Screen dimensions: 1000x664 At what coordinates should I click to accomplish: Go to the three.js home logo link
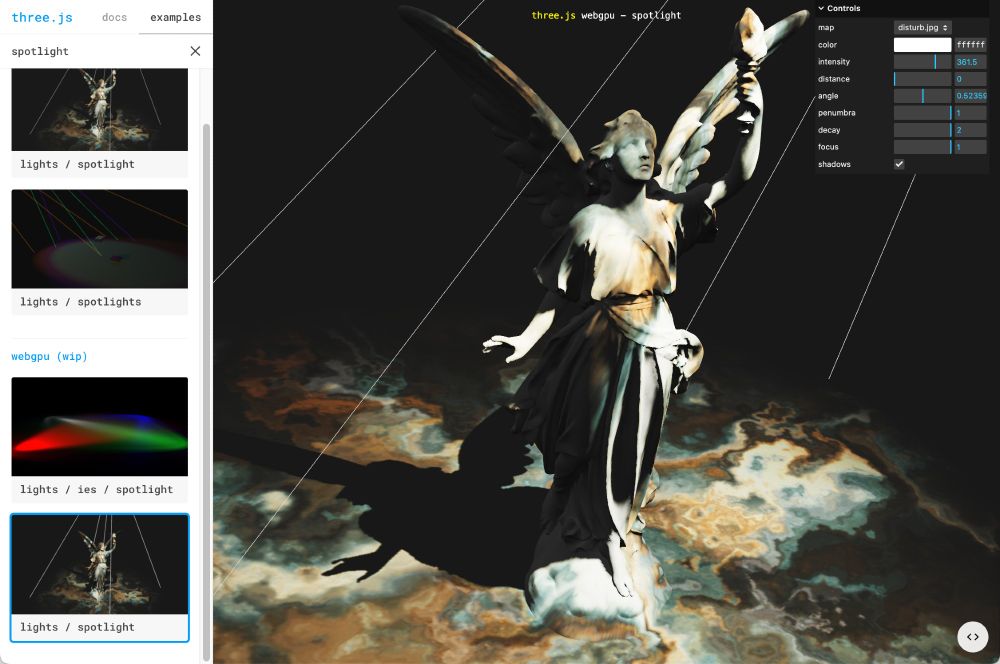[42, 17]
